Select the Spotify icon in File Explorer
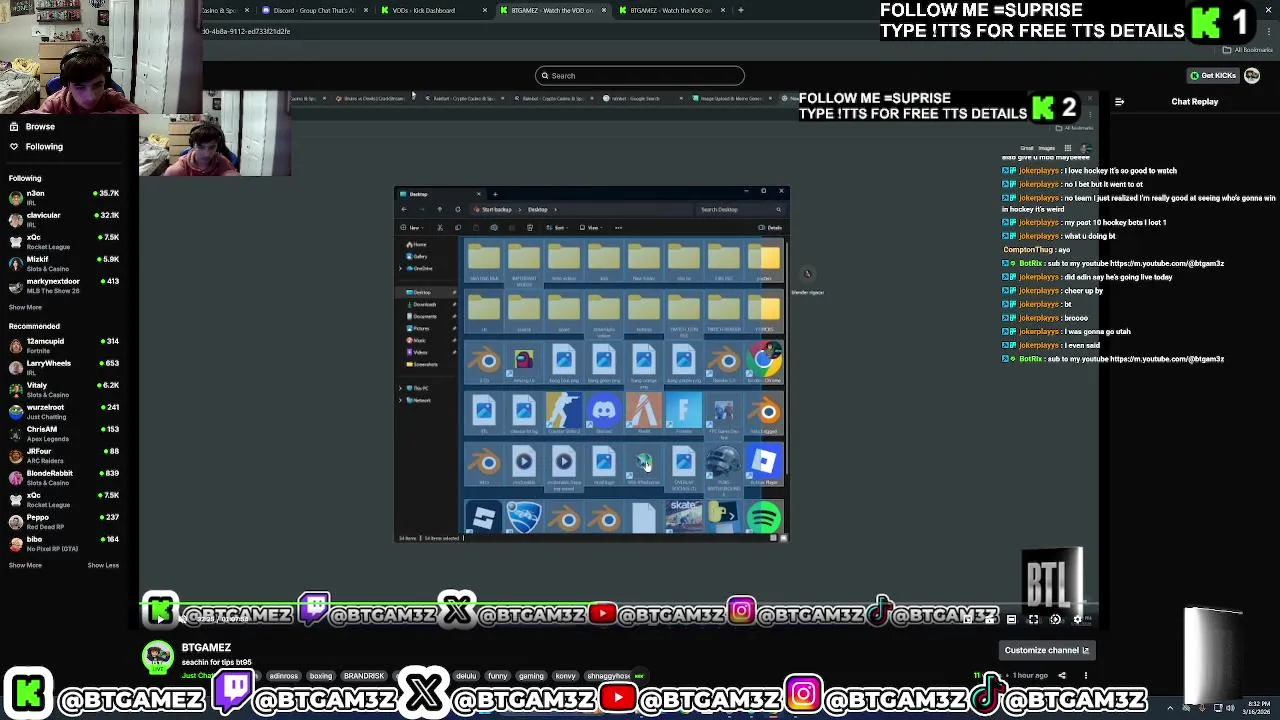 tap(764, 519)
